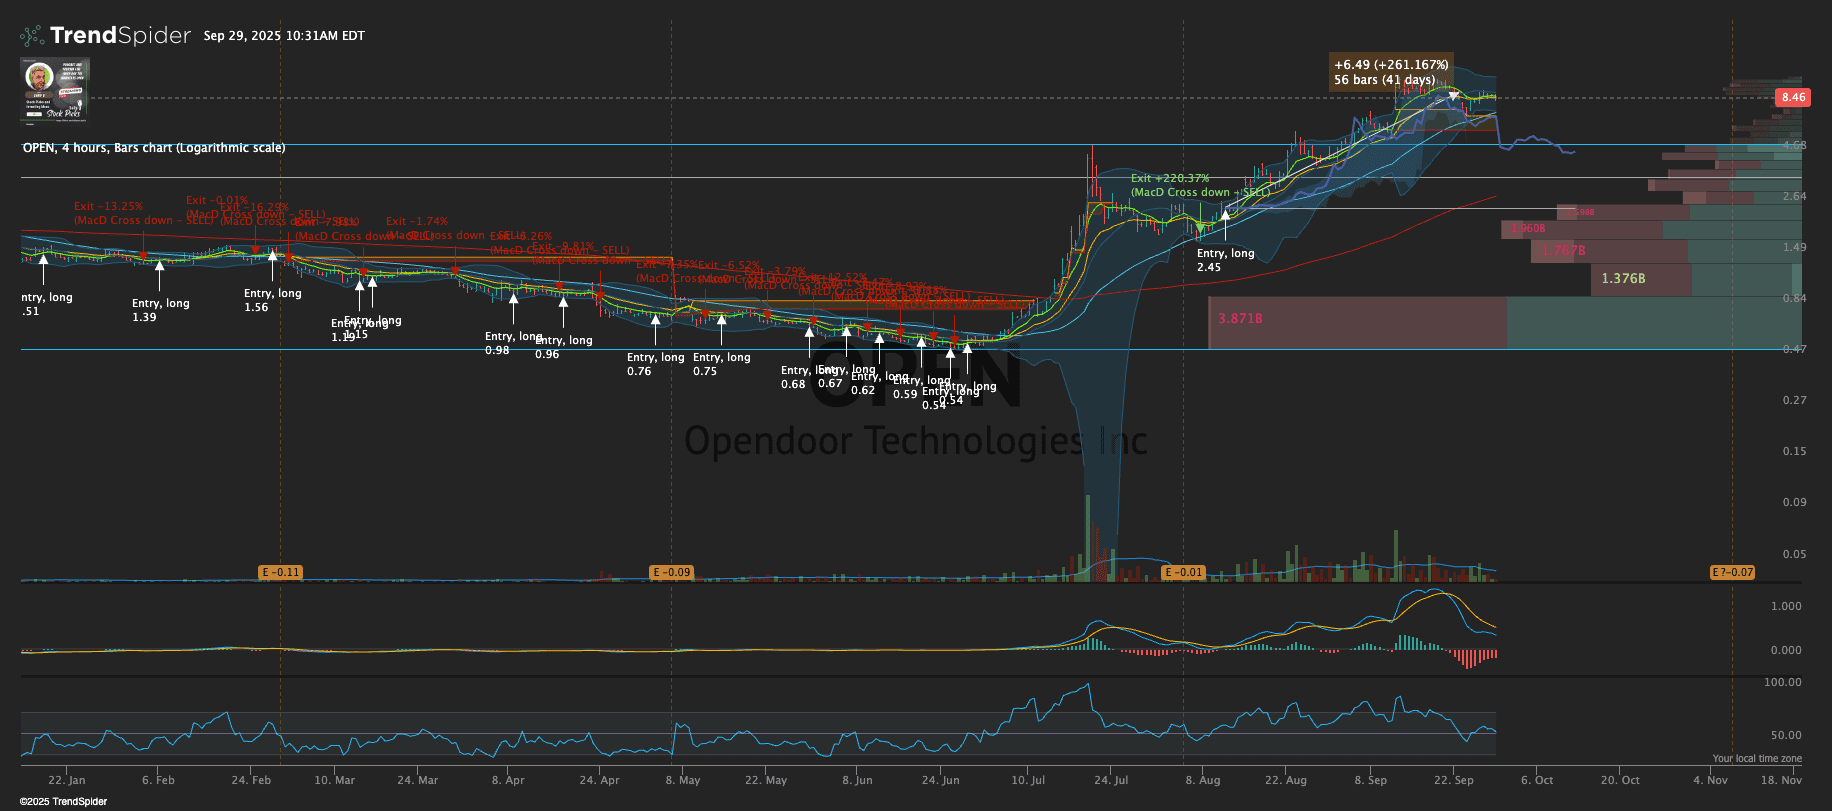Select the E -0.11 earnings marker

pyautogui.click(x=280, y=572)
